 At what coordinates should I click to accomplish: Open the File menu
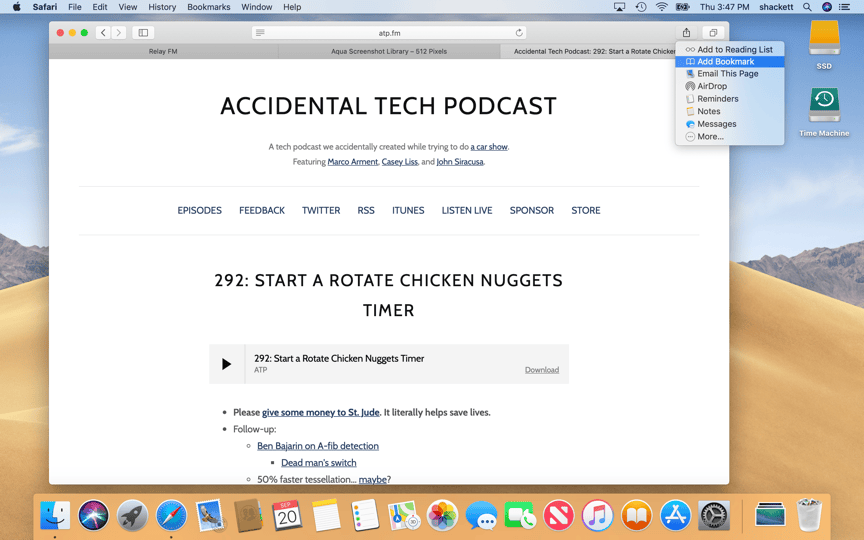(x=74, y=7)
